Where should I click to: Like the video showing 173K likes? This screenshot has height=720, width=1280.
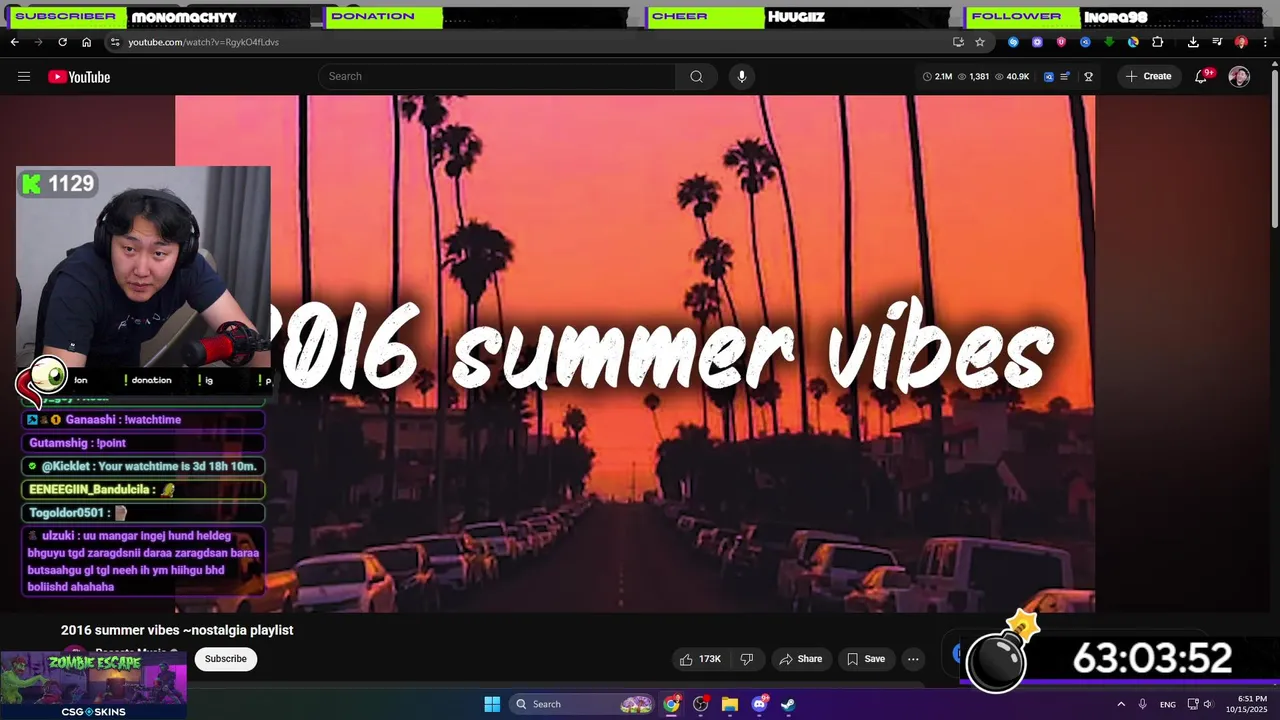700,659
